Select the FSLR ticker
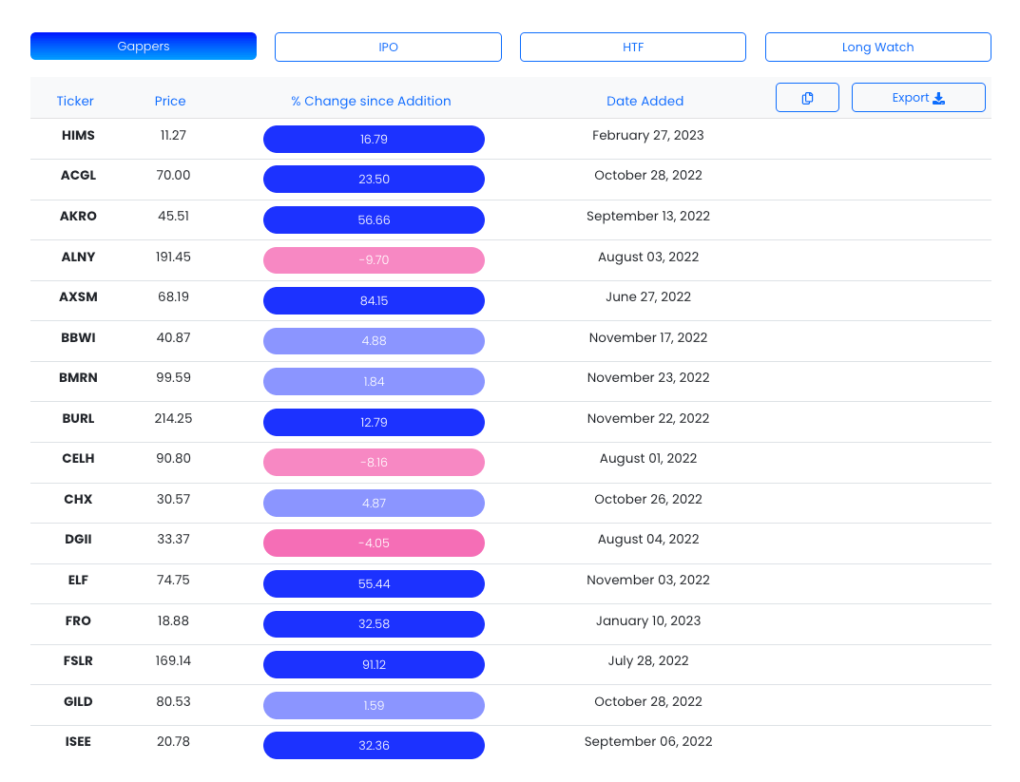Screen dimensions: 1020x782 click(x=78, y=660)
